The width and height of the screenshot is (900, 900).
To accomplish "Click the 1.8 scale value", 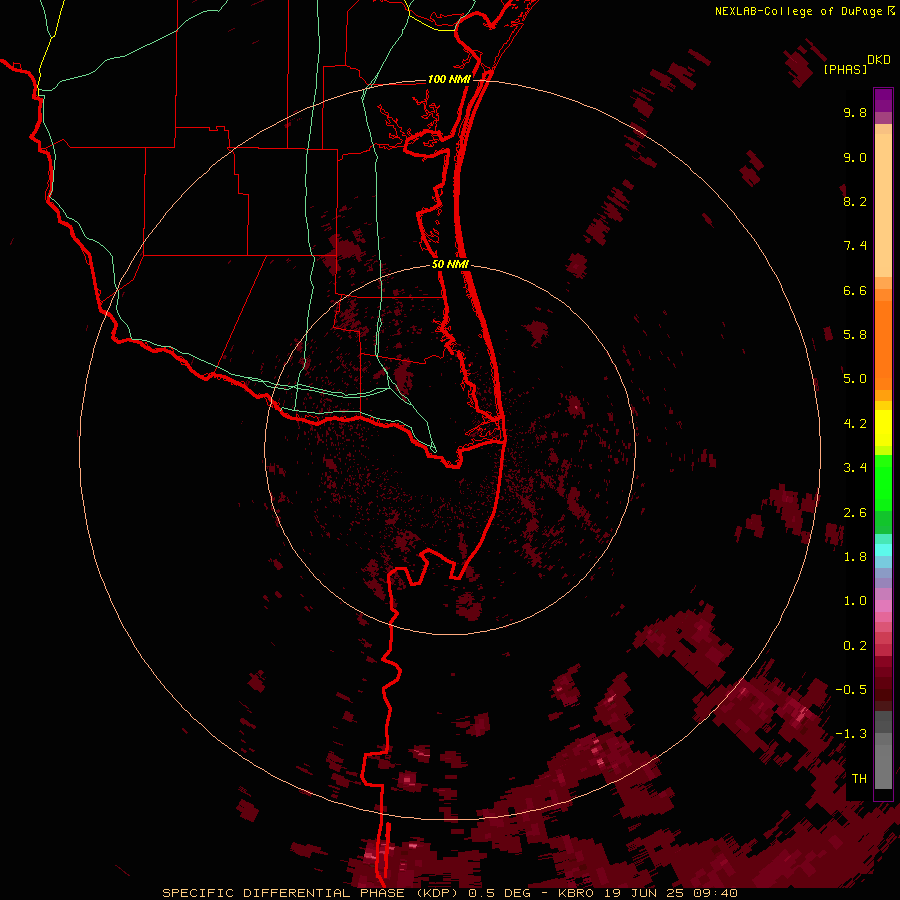I will pyautogui.click(x=855, y=557).
